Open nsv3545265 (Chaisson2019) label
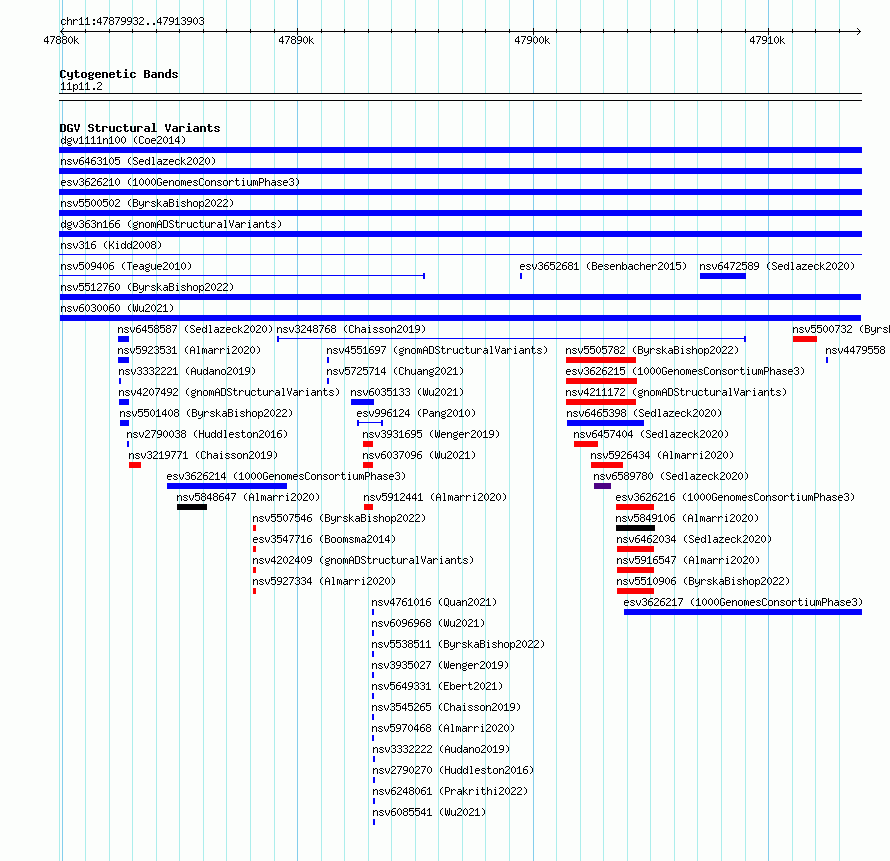 [446, 707]
